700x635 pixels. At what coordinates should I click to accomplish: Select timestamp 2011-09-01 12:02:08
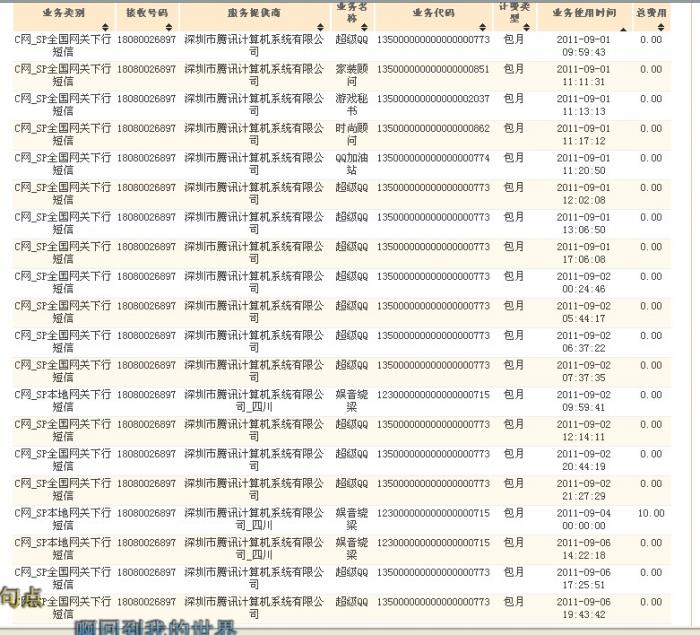(x=584, y=194)
